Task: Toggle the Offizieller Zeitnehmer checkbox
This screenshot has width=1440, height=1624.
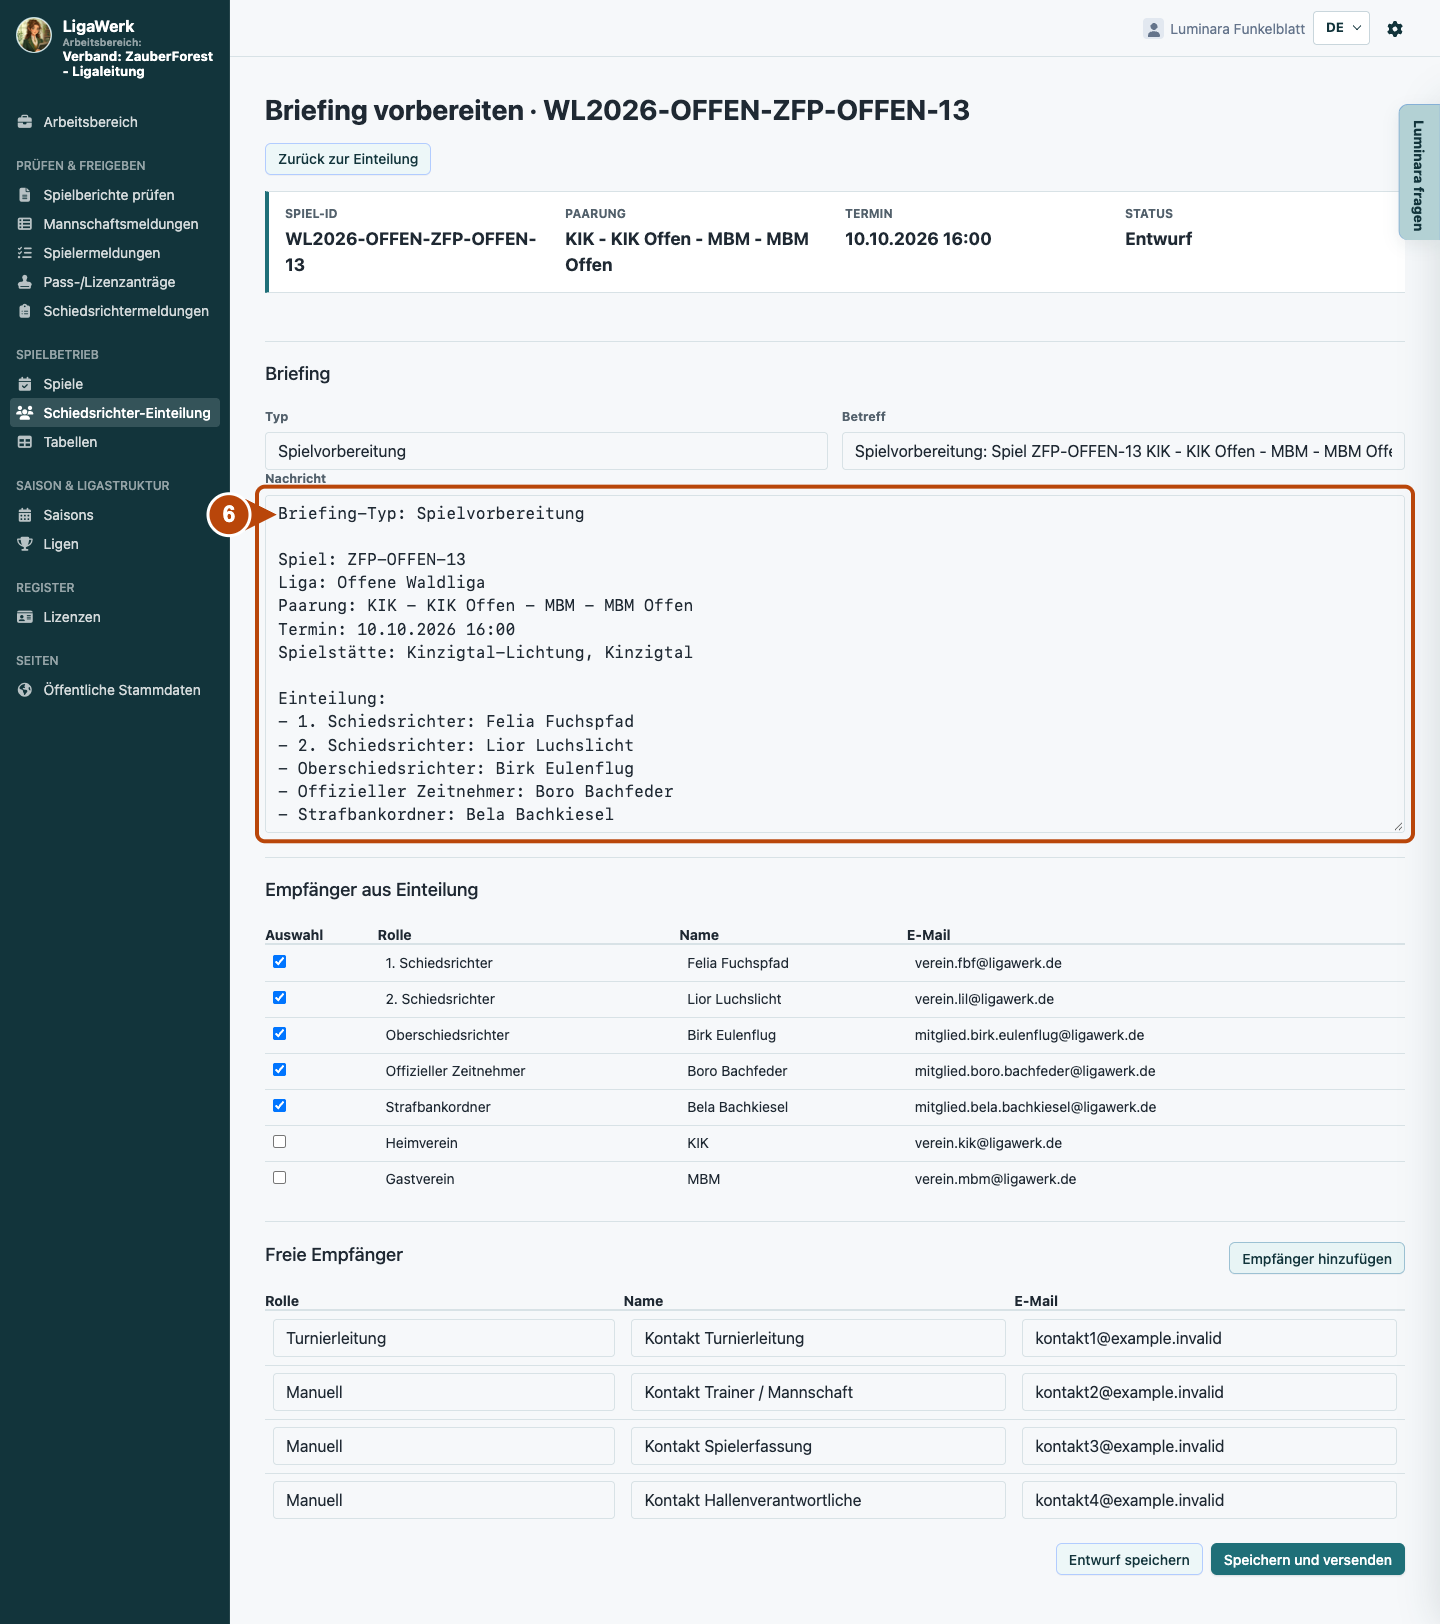Action: point(280,1070)
